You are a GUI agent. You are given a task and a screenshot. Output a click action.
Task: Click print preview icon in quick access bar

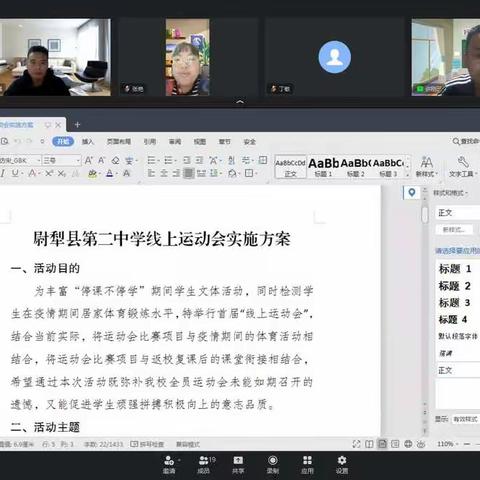pyautogui.click(x=4, y=141)
